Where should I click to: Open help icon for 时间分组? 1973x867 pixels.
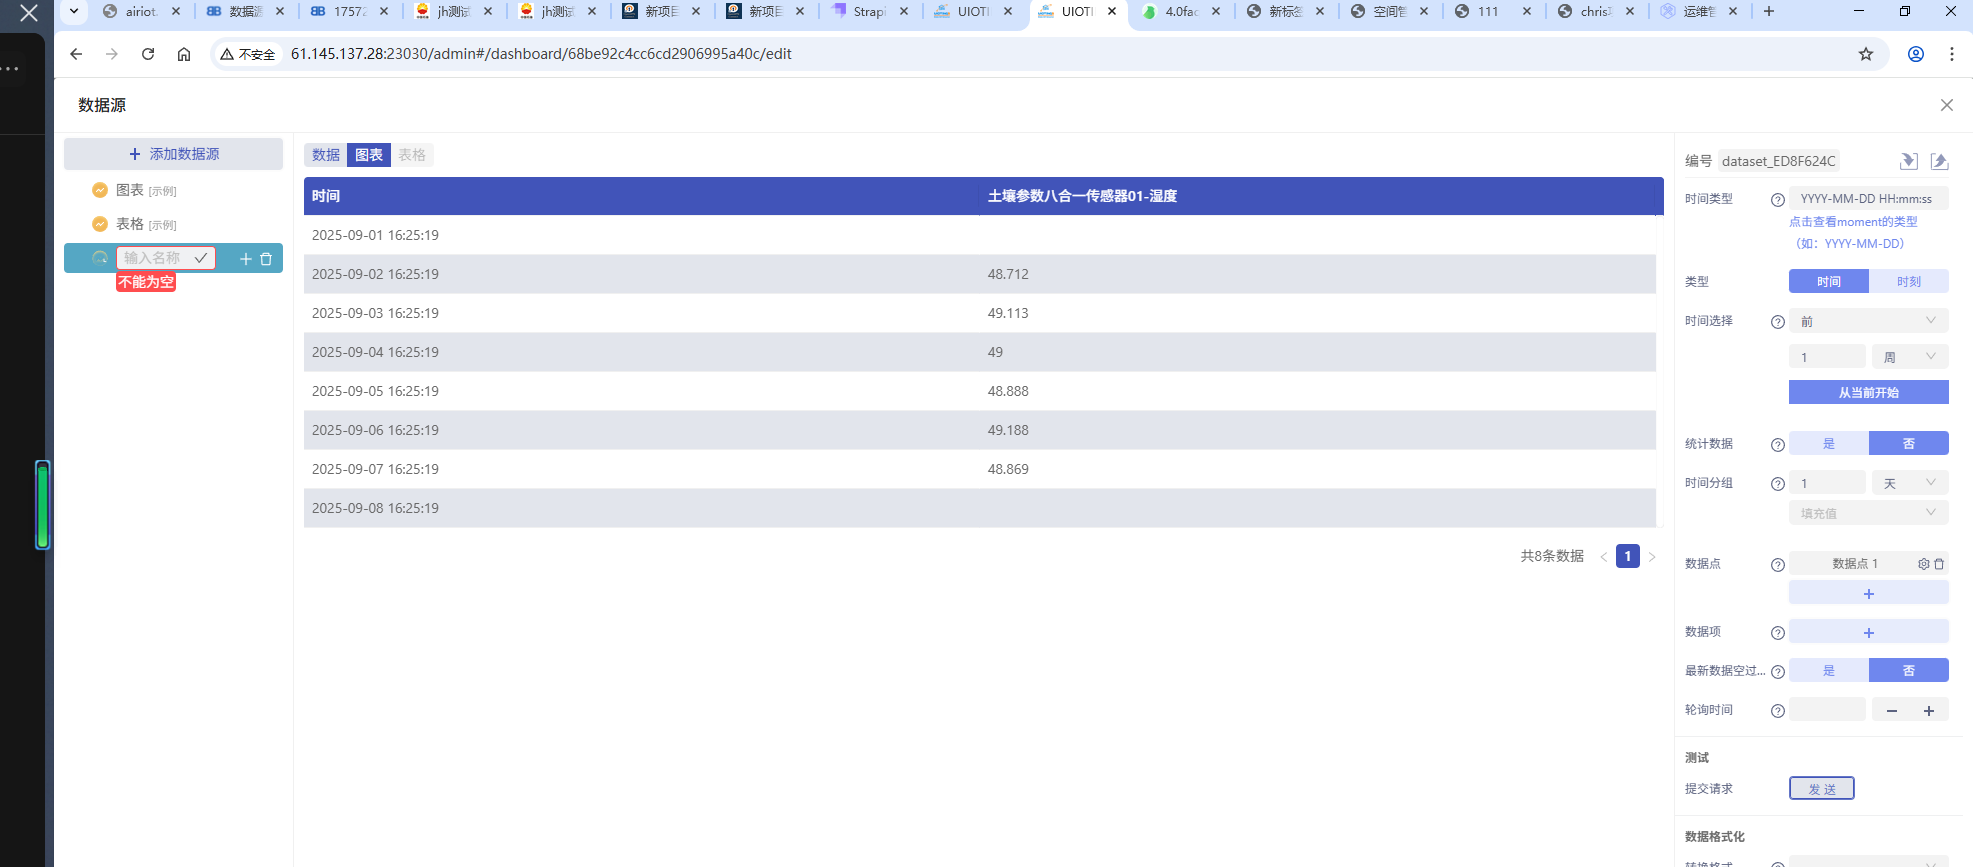1778,484
